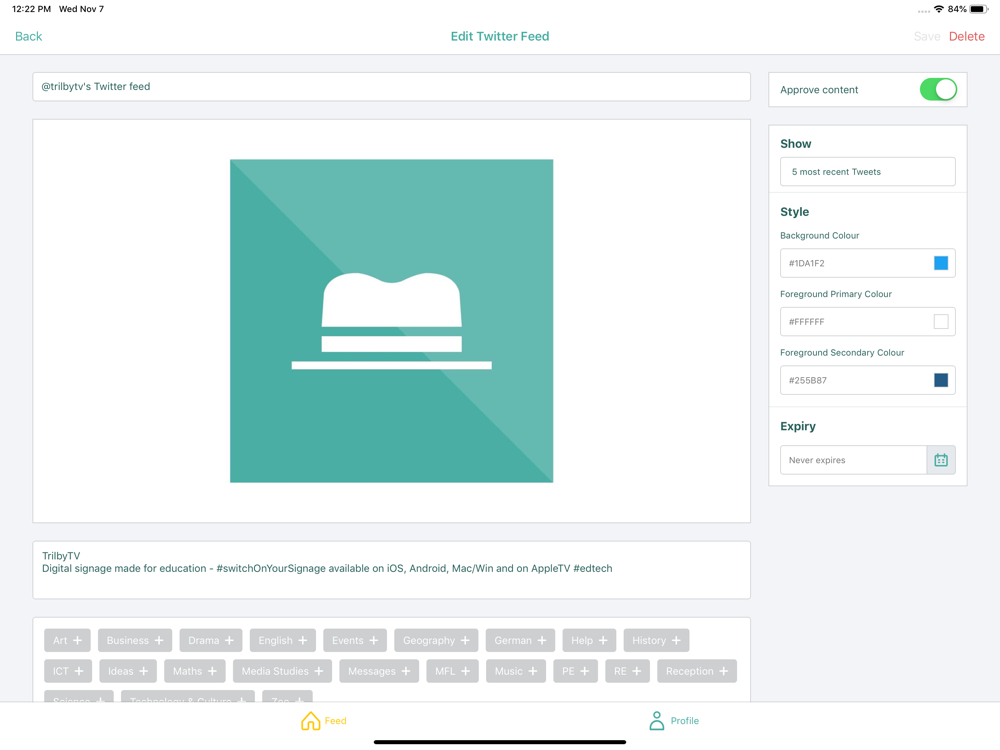Screen dimensions: 1000x750
Task: Click the plus icon on Music tag
Action: pos(533,671)
